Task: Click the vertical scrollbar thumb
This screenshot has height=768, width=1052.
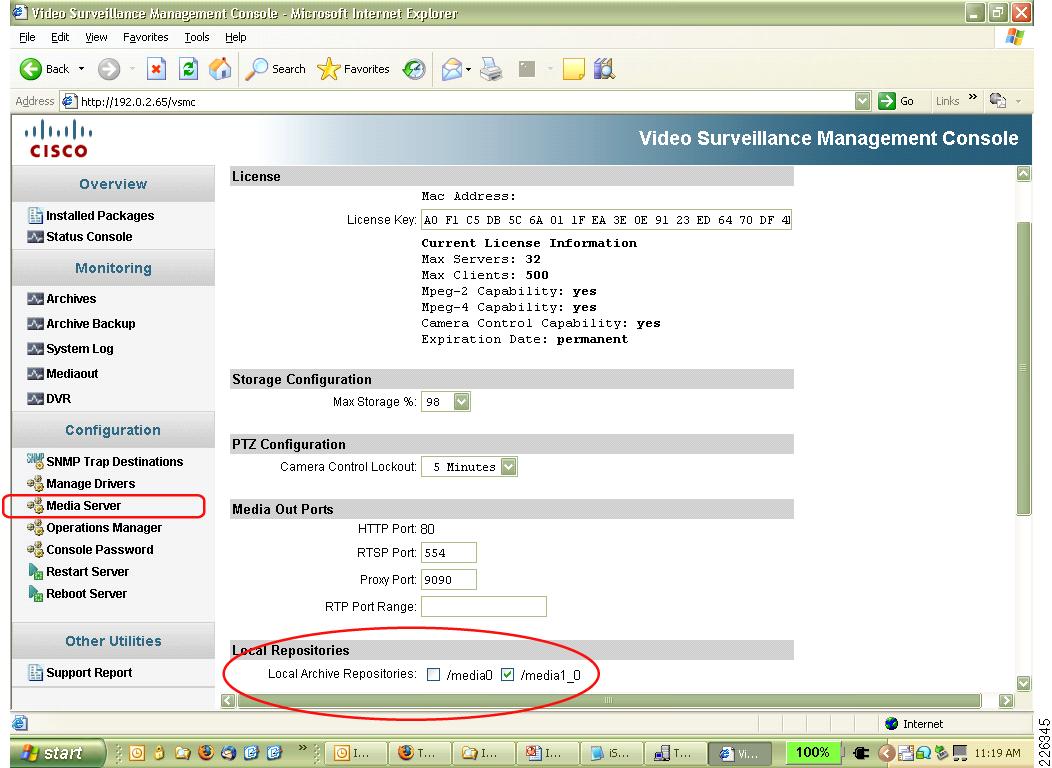Action: [1024, 368]
